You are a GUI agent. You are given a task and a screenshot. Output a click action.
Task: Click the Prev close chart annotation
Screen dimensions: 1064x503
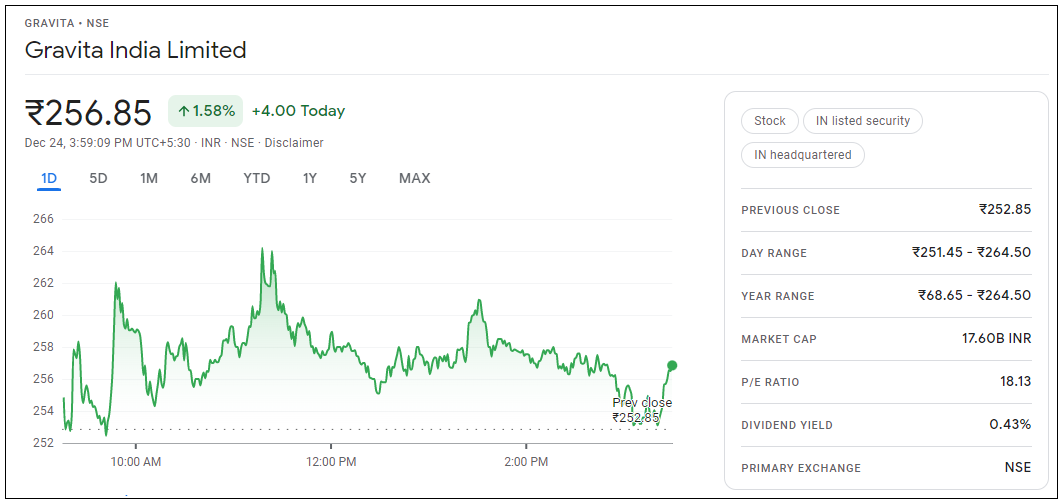642,410
